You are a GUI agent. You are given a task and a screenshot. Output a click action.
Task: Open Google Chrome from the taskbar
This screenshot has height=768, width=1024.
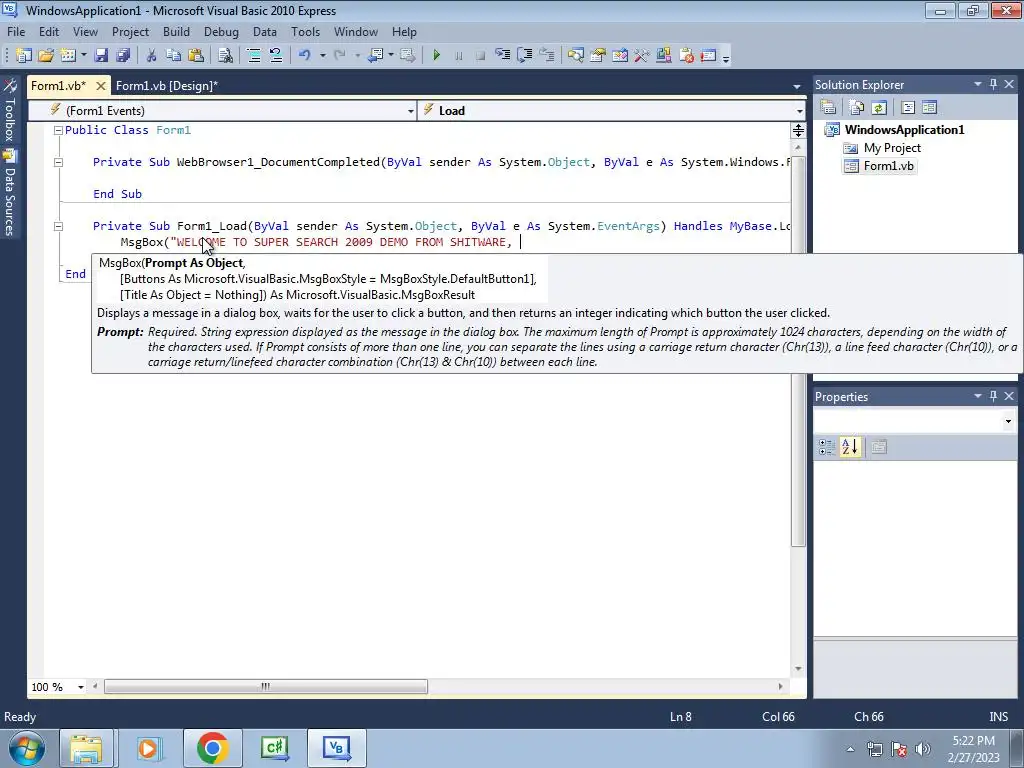(x=212, y=748)
